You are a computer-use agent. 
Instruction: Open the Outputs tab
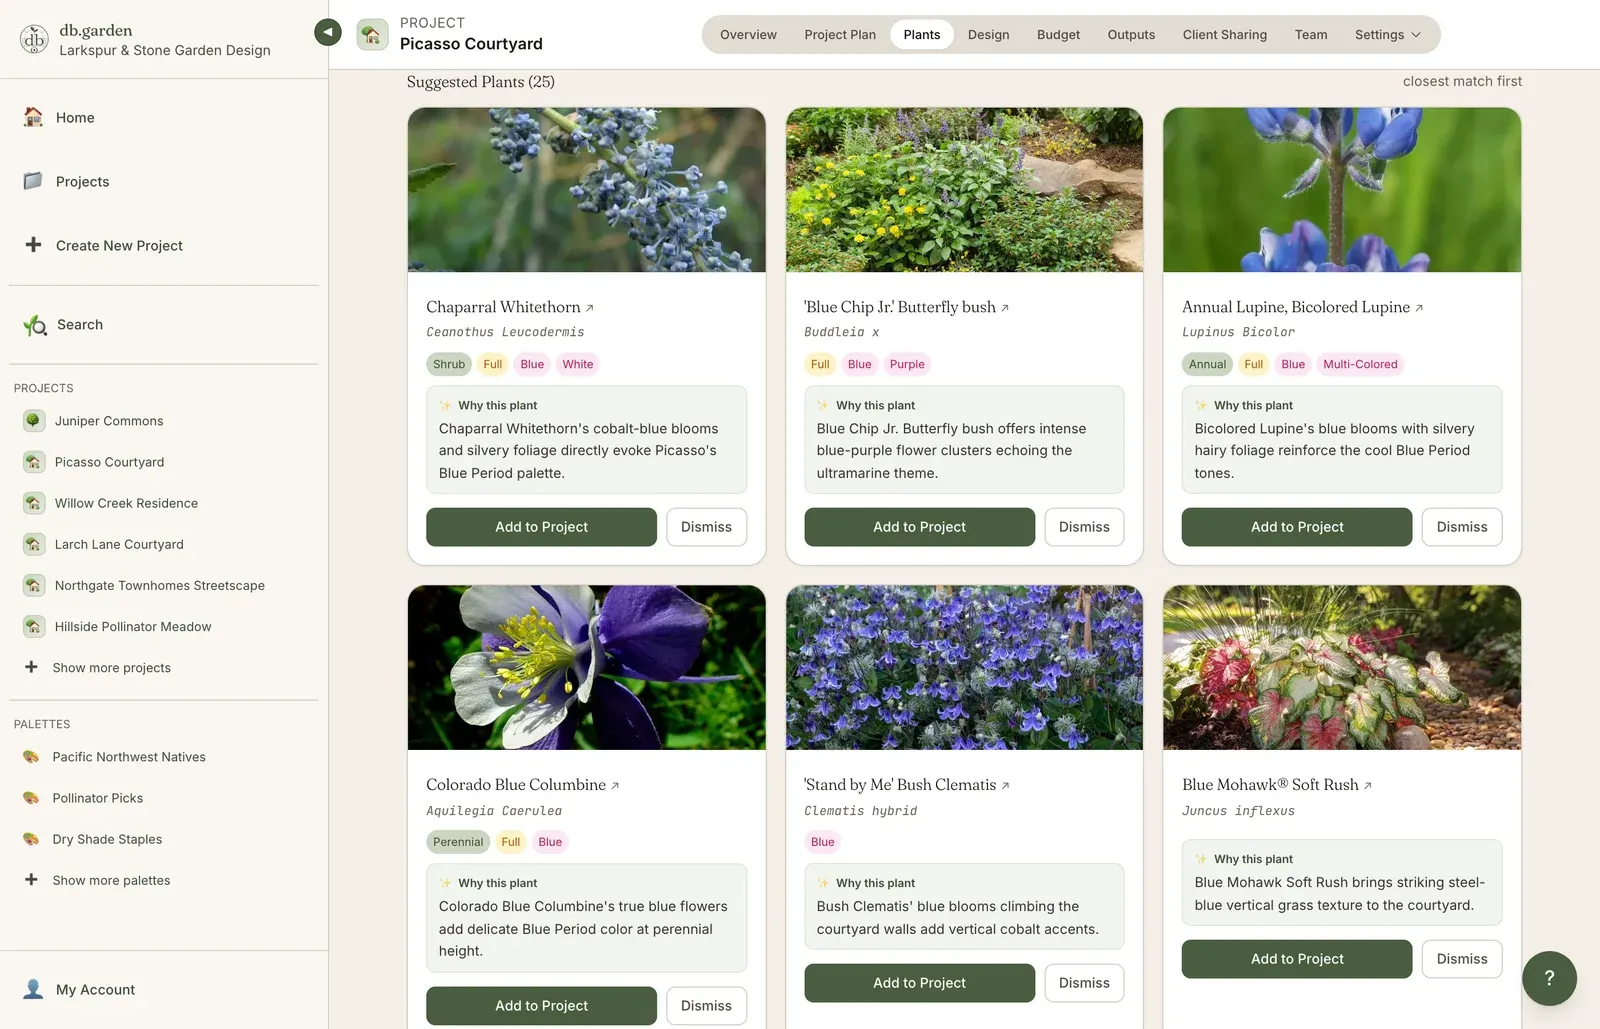(1131, 35)
